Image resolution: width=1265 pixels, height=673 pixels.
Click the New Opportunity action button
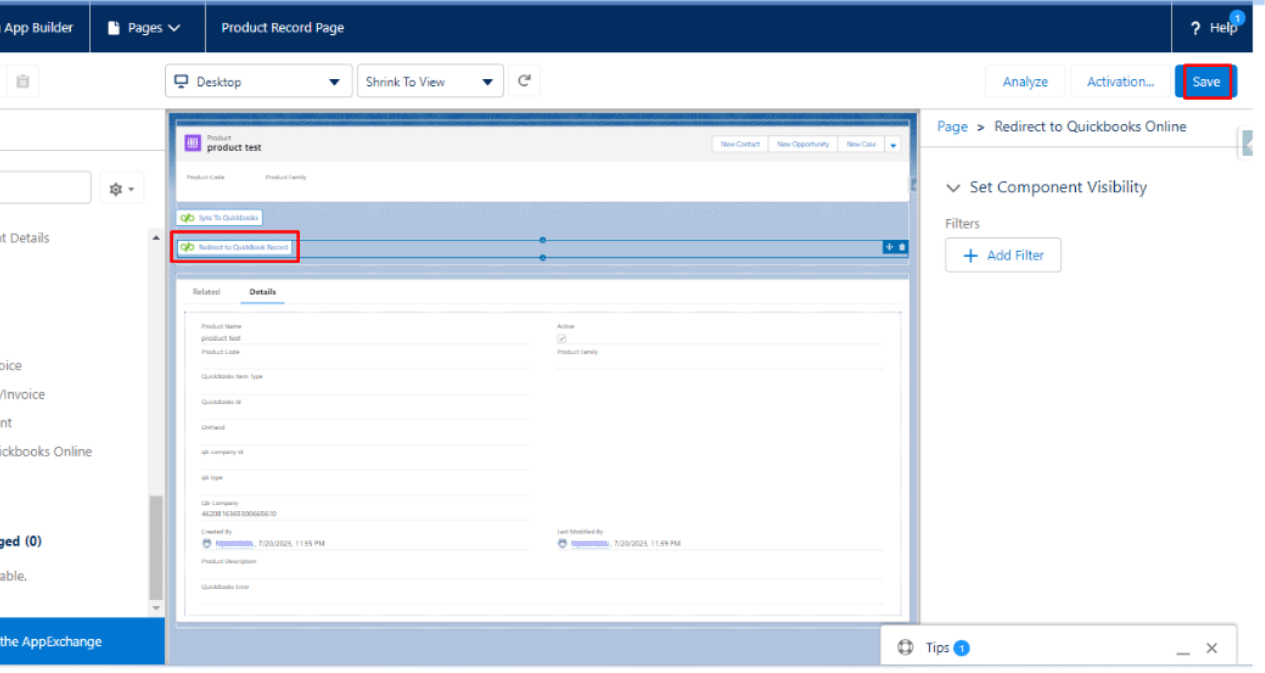(x=803, y=144)
